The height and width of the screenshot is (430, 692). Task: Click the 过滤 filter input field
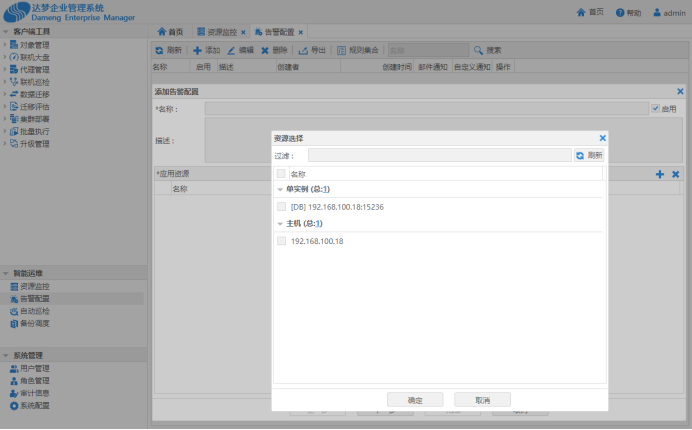tap(439, 156)
